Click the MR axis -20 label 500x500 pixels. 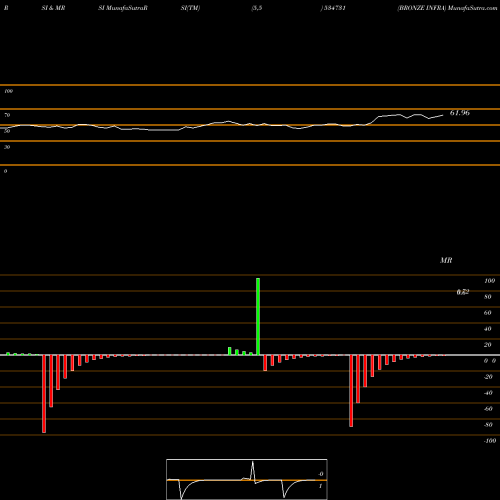coord(488,377)
